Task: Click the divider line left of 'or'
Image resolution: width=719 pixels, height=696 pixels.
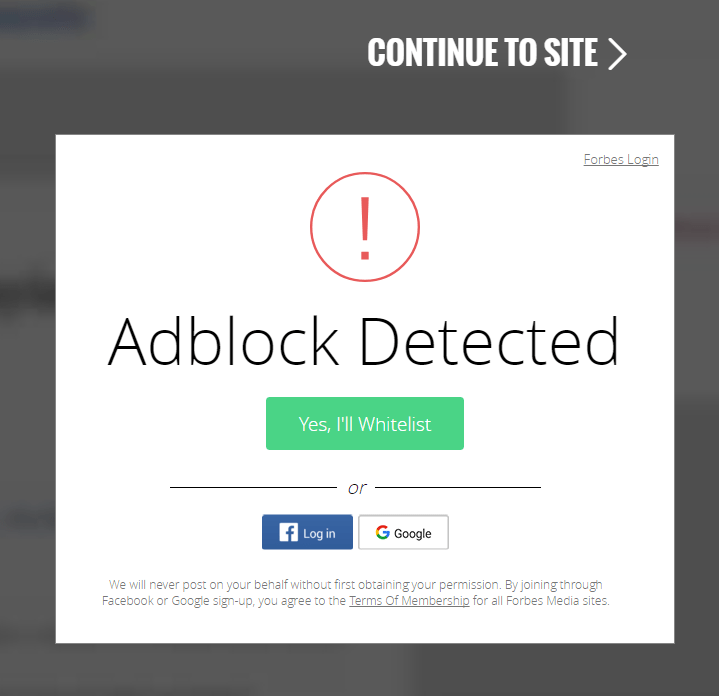Action: point(252,487)
